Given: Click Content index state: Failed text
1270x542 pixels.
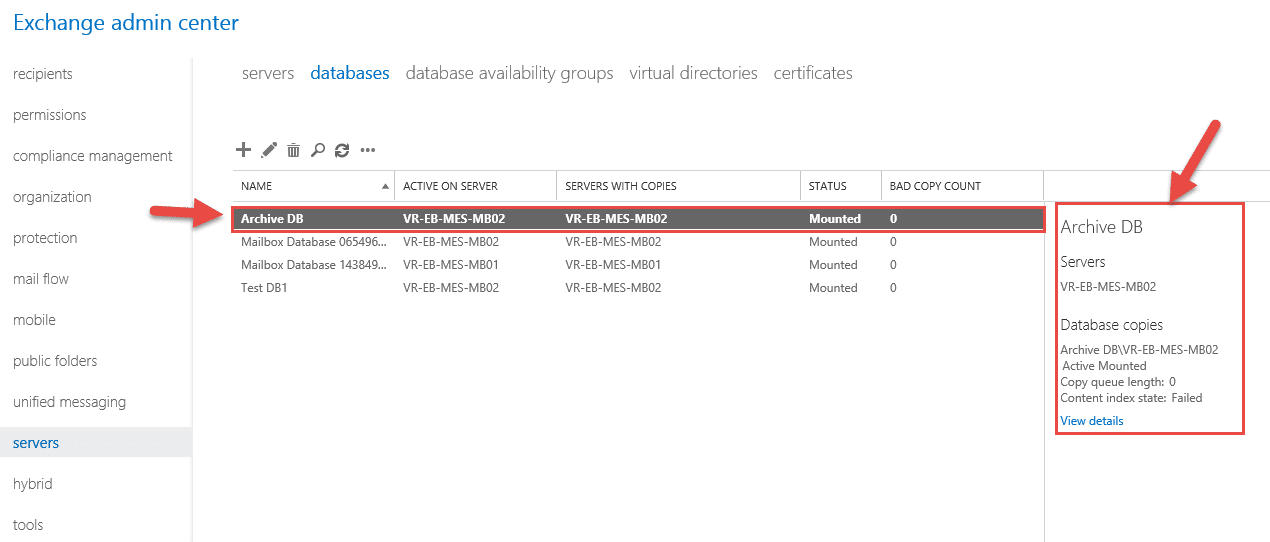Looking at the screenshot, I should (1131, 398).
